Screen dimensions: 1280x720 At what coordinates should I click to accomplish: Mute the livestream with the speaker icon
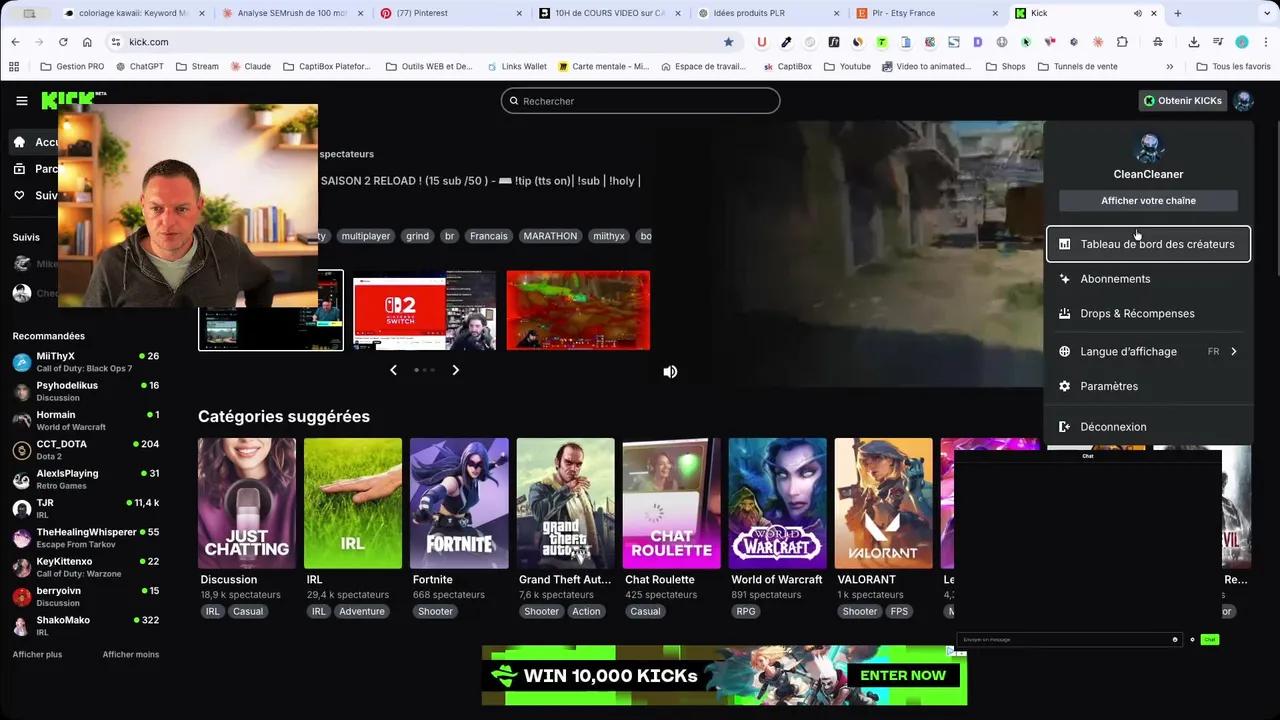670,371
